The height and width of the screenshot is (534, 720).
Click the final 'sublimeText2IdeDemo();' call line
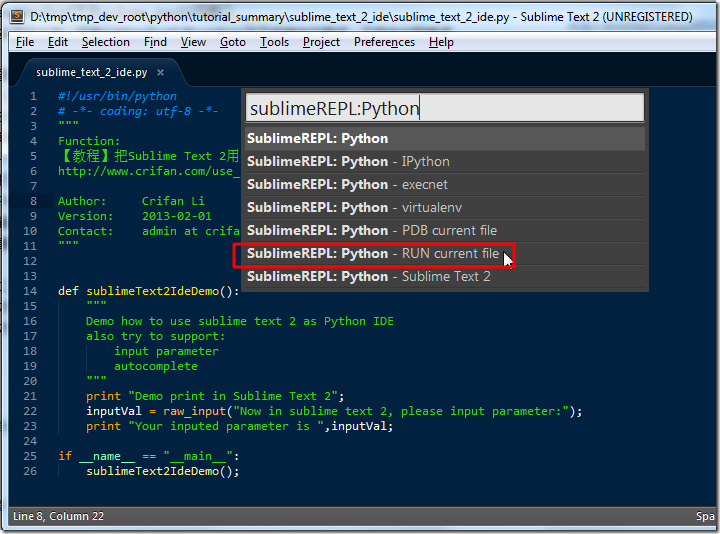coord(163,471)
